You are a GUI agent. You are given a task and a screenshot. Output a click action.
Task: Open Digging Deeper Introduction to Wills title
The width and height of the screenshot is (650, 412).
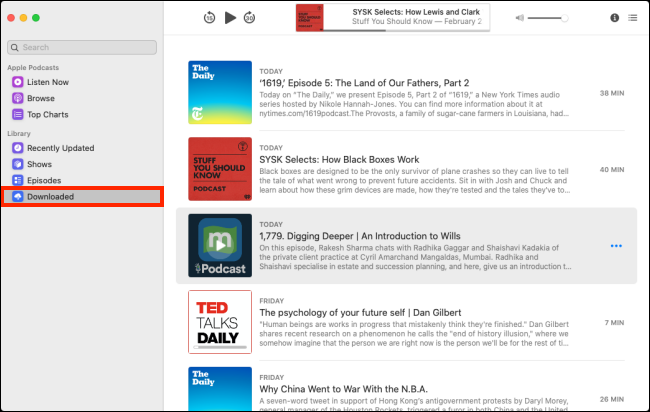tap(360, 236)
